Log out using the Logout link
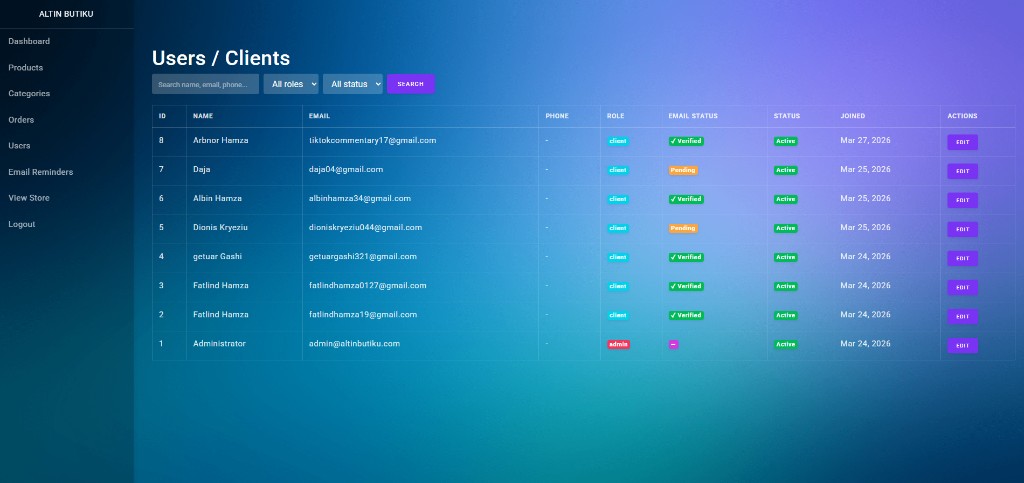Screen dimensions: 1024x483 point(22,224)
